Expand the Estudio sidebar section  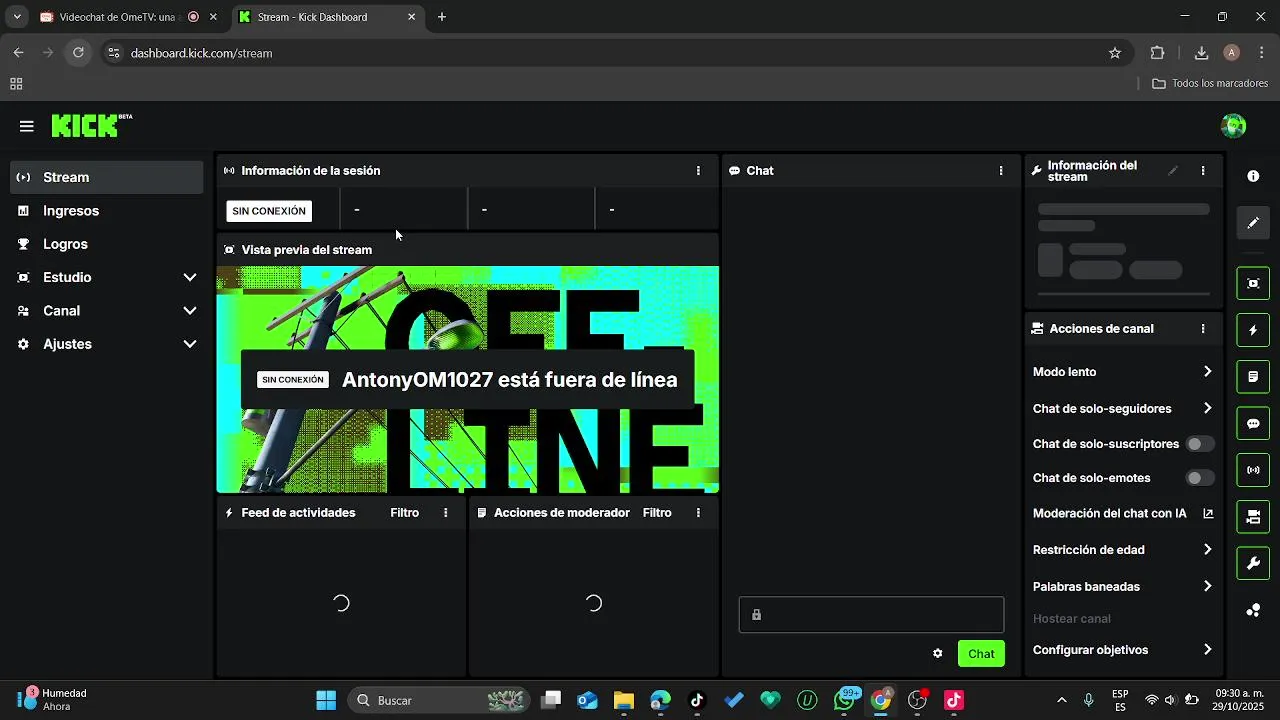[107, 277]
